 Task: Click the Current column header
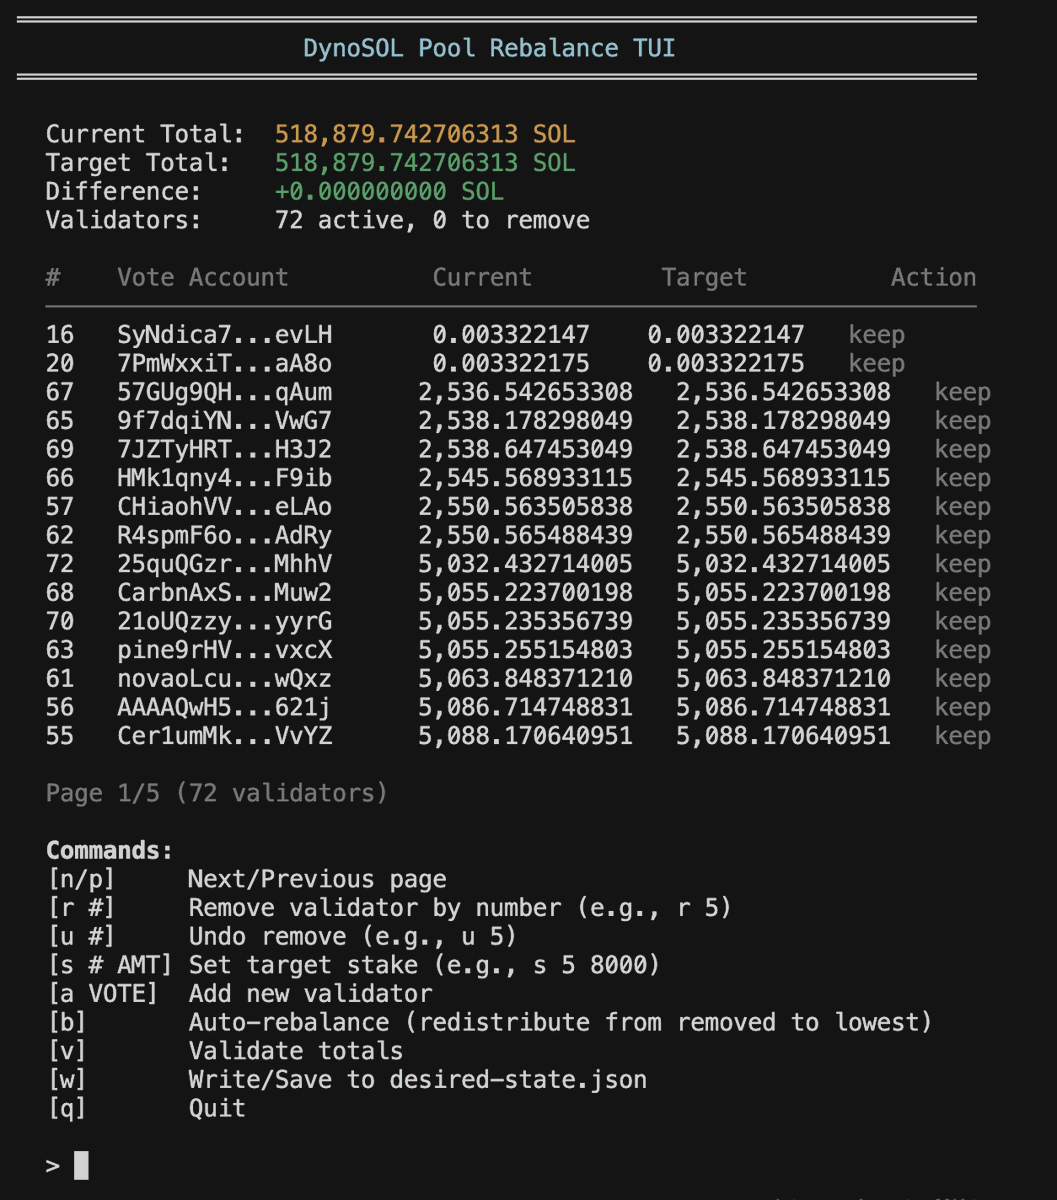point(482,278)
